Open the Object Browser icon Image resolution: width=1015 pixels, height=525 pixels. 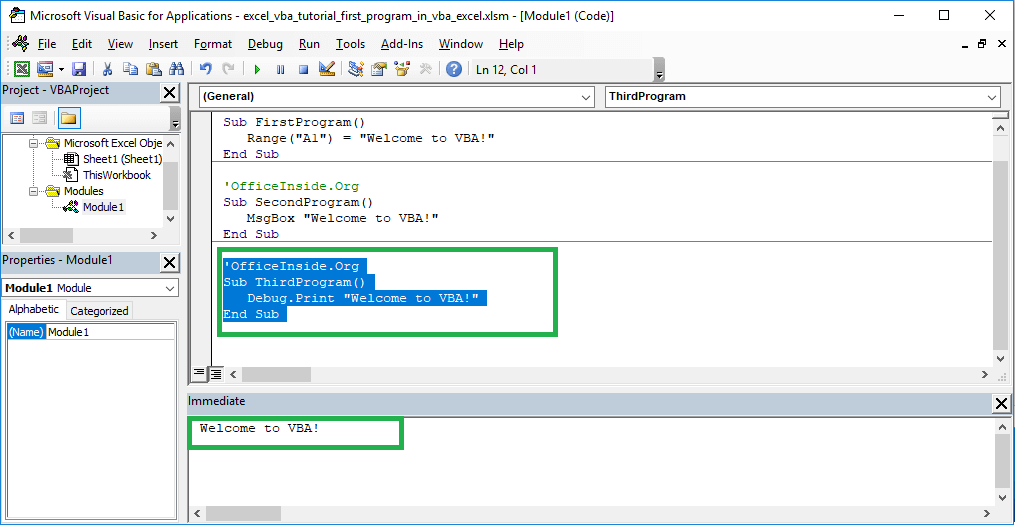click(x=402, y=69)
